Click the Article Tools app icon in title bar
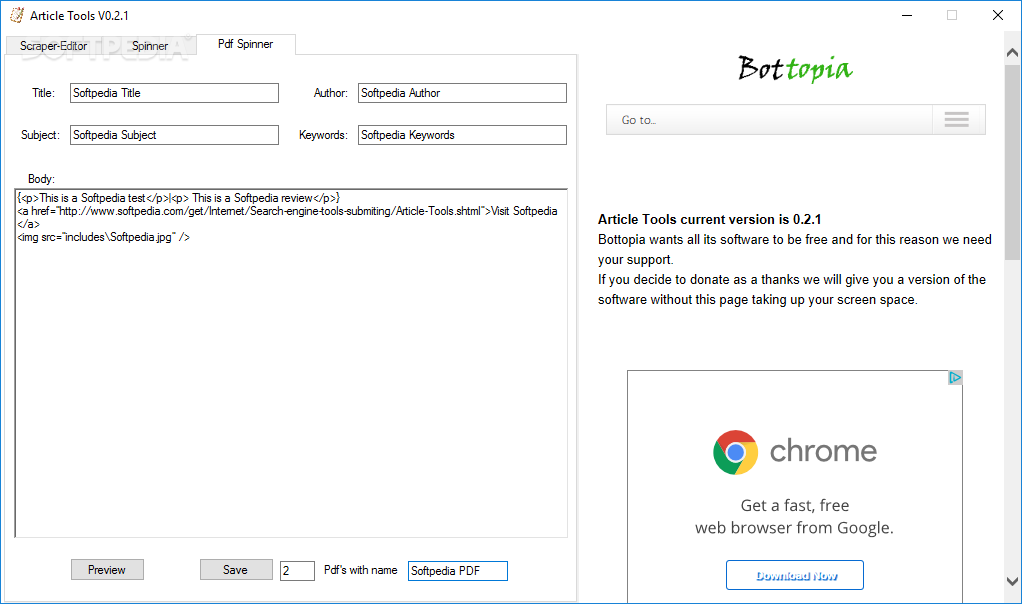This screenshot has height=604, width=1022. point(17,15)
